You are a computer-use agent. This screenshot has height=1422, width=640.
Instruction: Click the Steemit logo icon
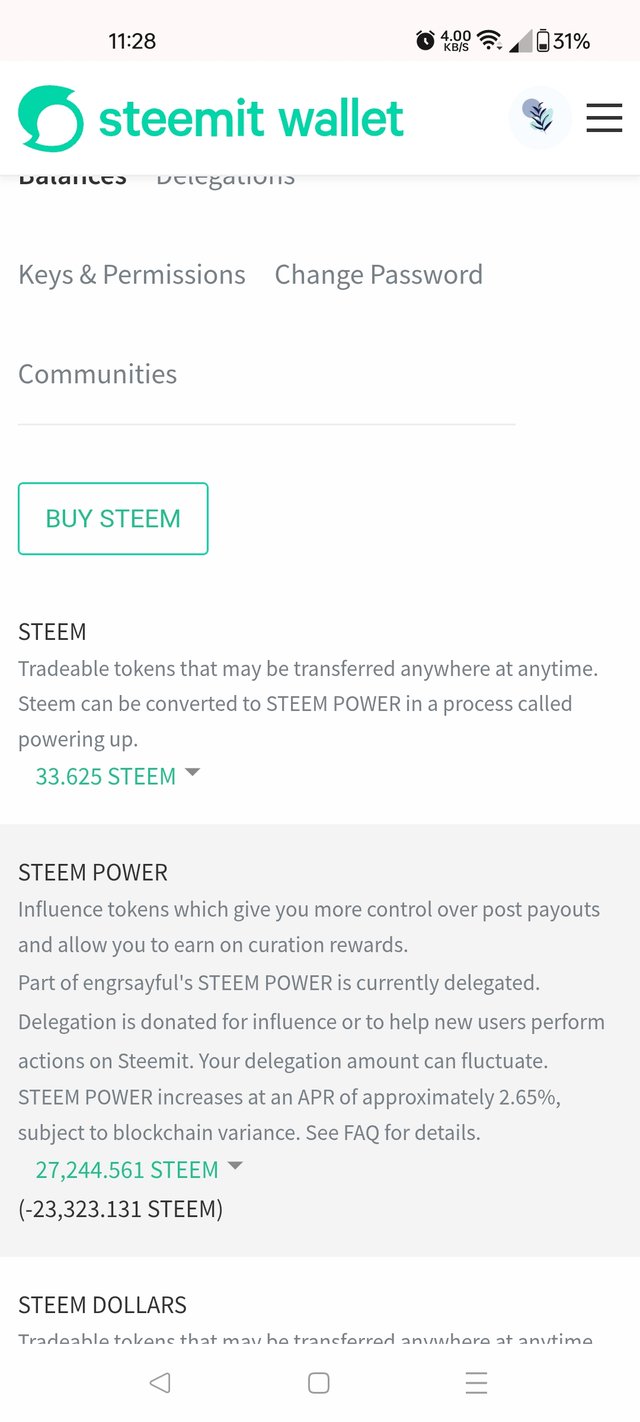click(51, 119)
